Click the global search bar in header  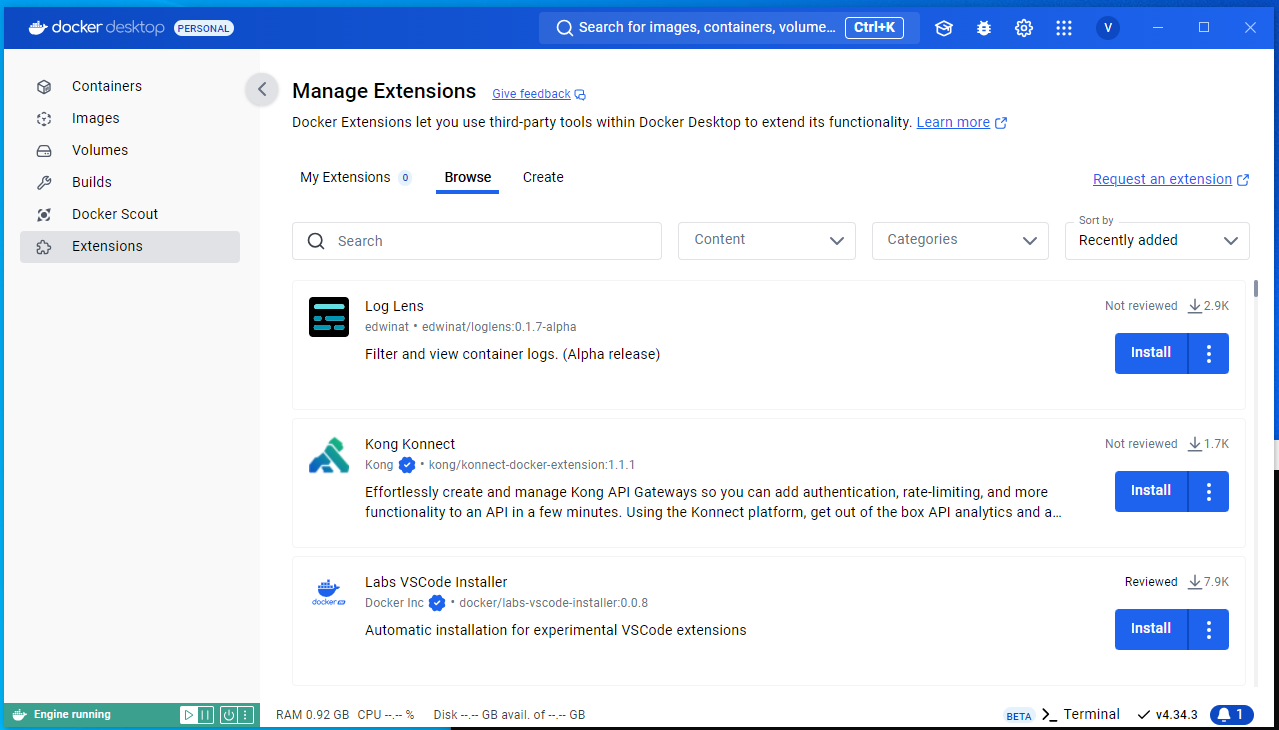point(728,28)
